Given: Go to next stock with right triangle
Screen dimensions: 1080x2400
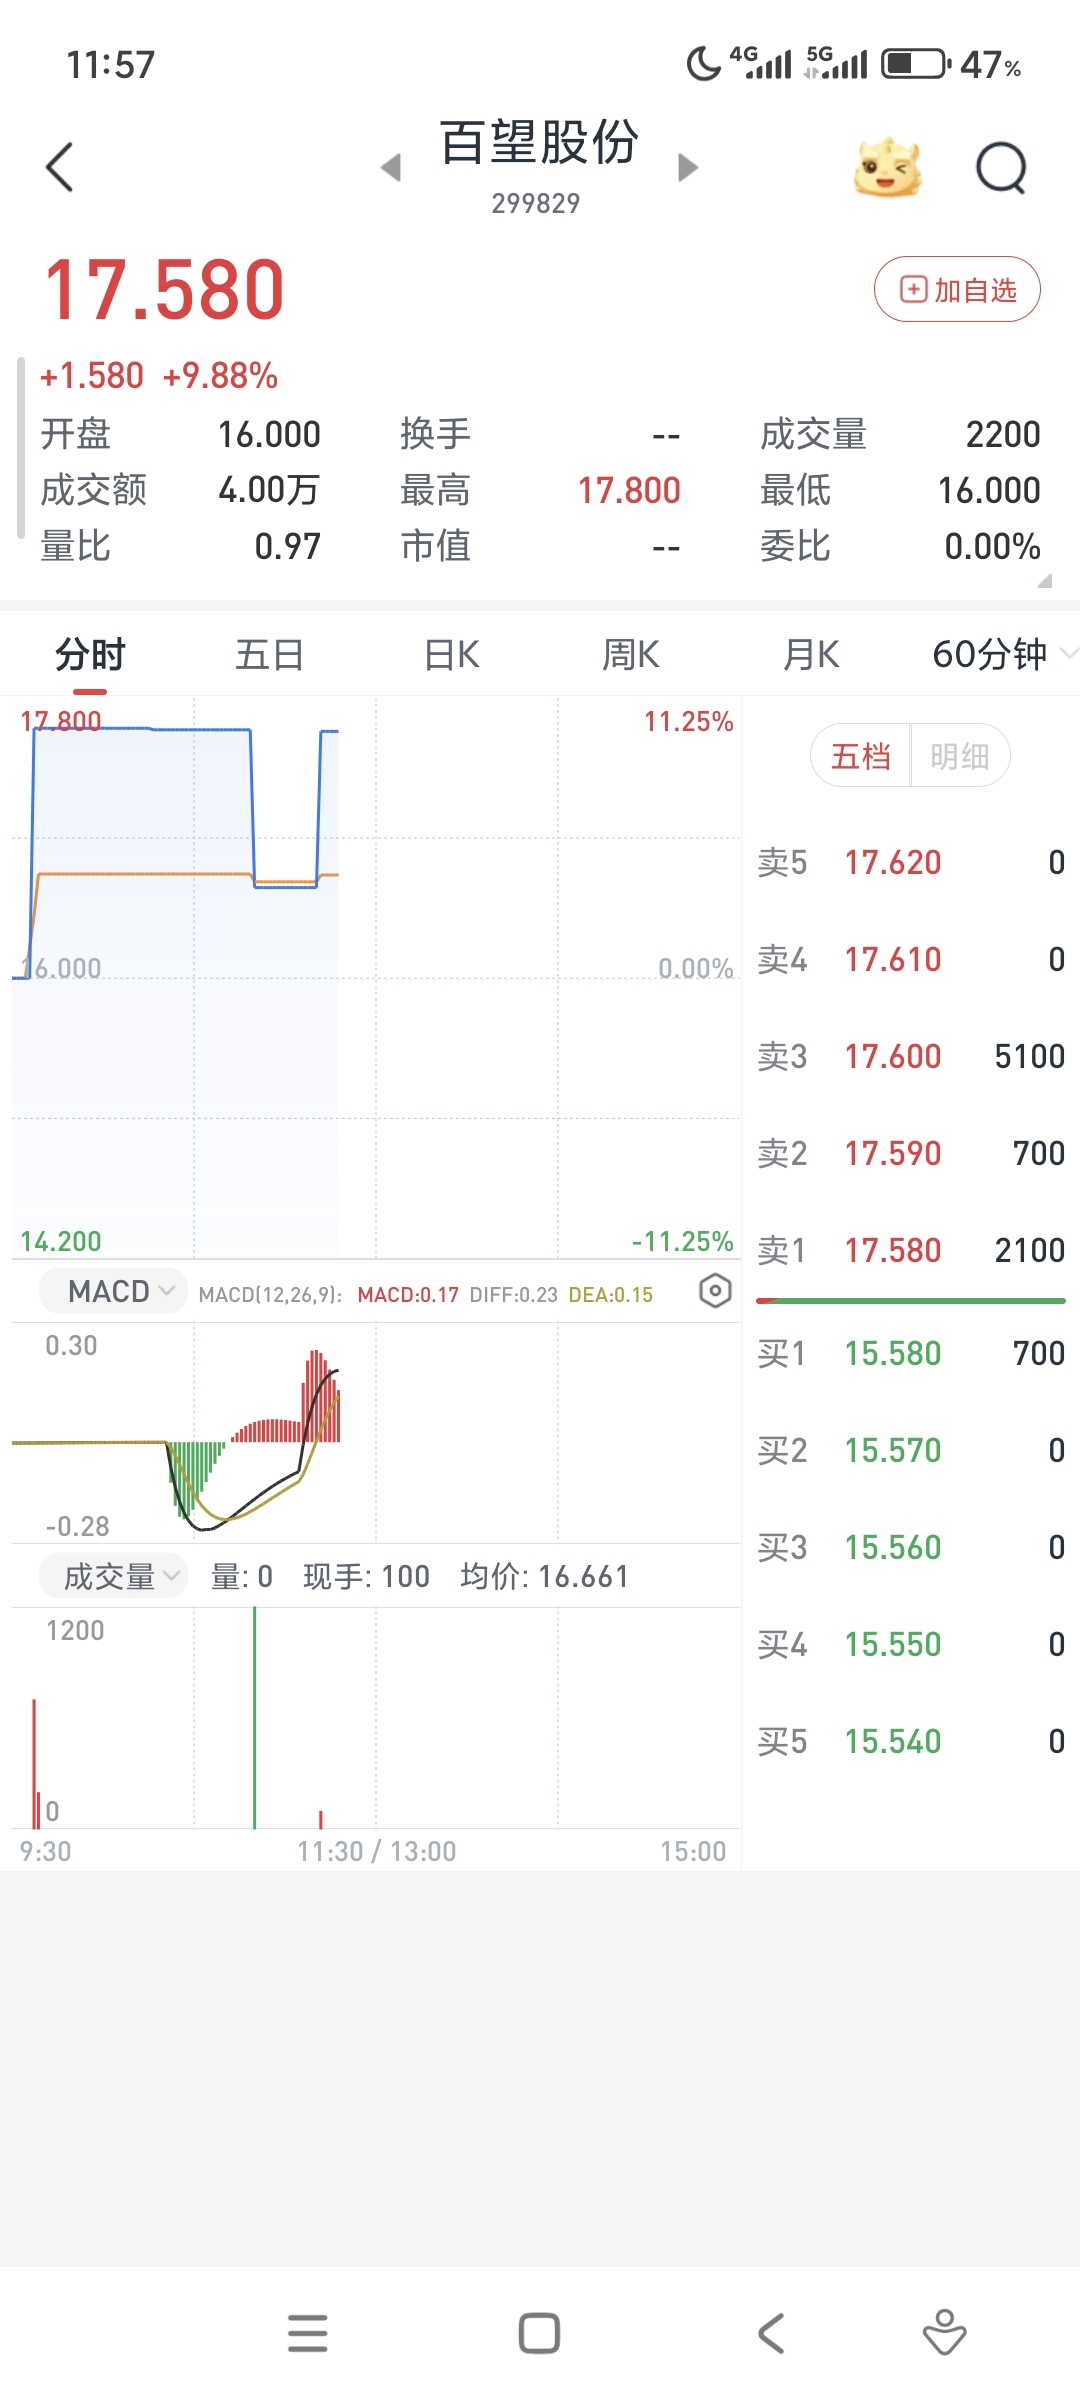Looking at the screenshot, I should click(x=687, y=167).
